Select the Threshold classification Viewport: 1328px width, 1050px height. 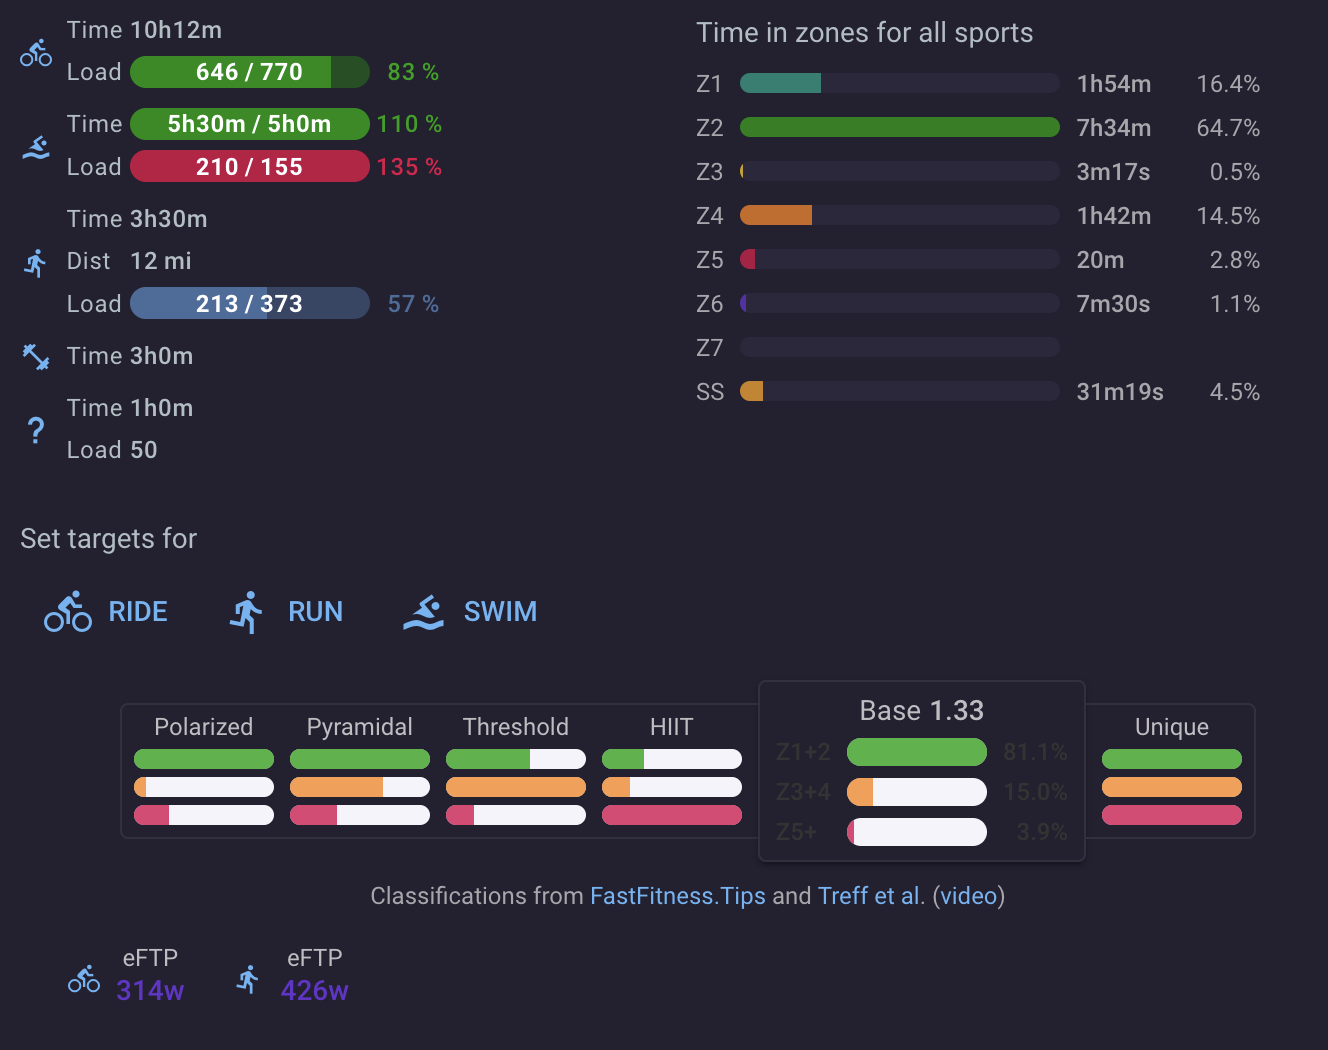[516, 769]
